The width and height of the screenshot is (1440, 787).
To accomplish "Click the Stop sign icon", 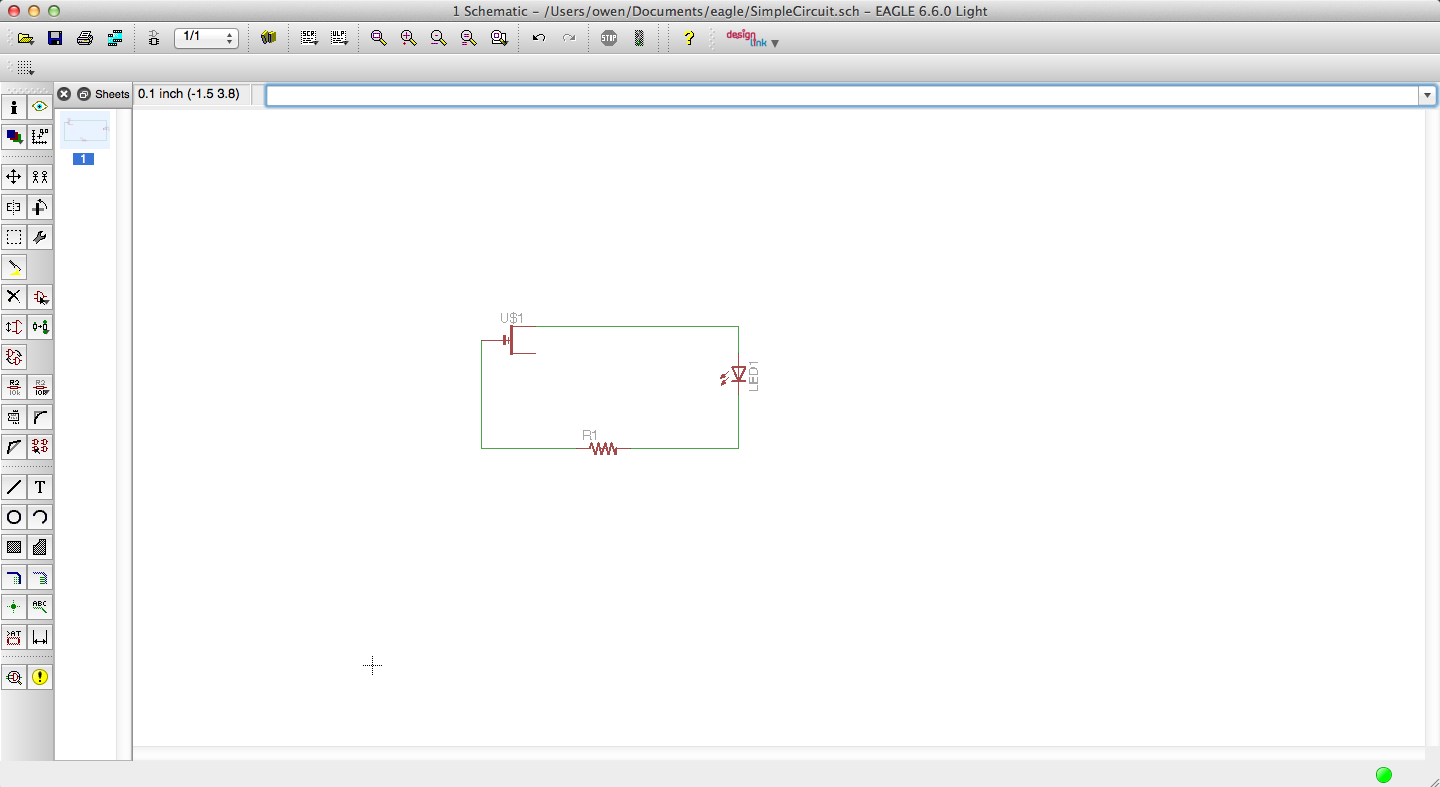I will (609, 38).
